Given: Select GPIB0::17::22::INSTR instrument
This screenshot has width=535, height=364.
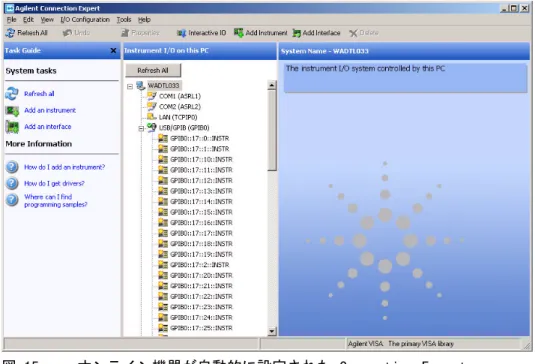Looking at the screenshot, I should 201,296.
